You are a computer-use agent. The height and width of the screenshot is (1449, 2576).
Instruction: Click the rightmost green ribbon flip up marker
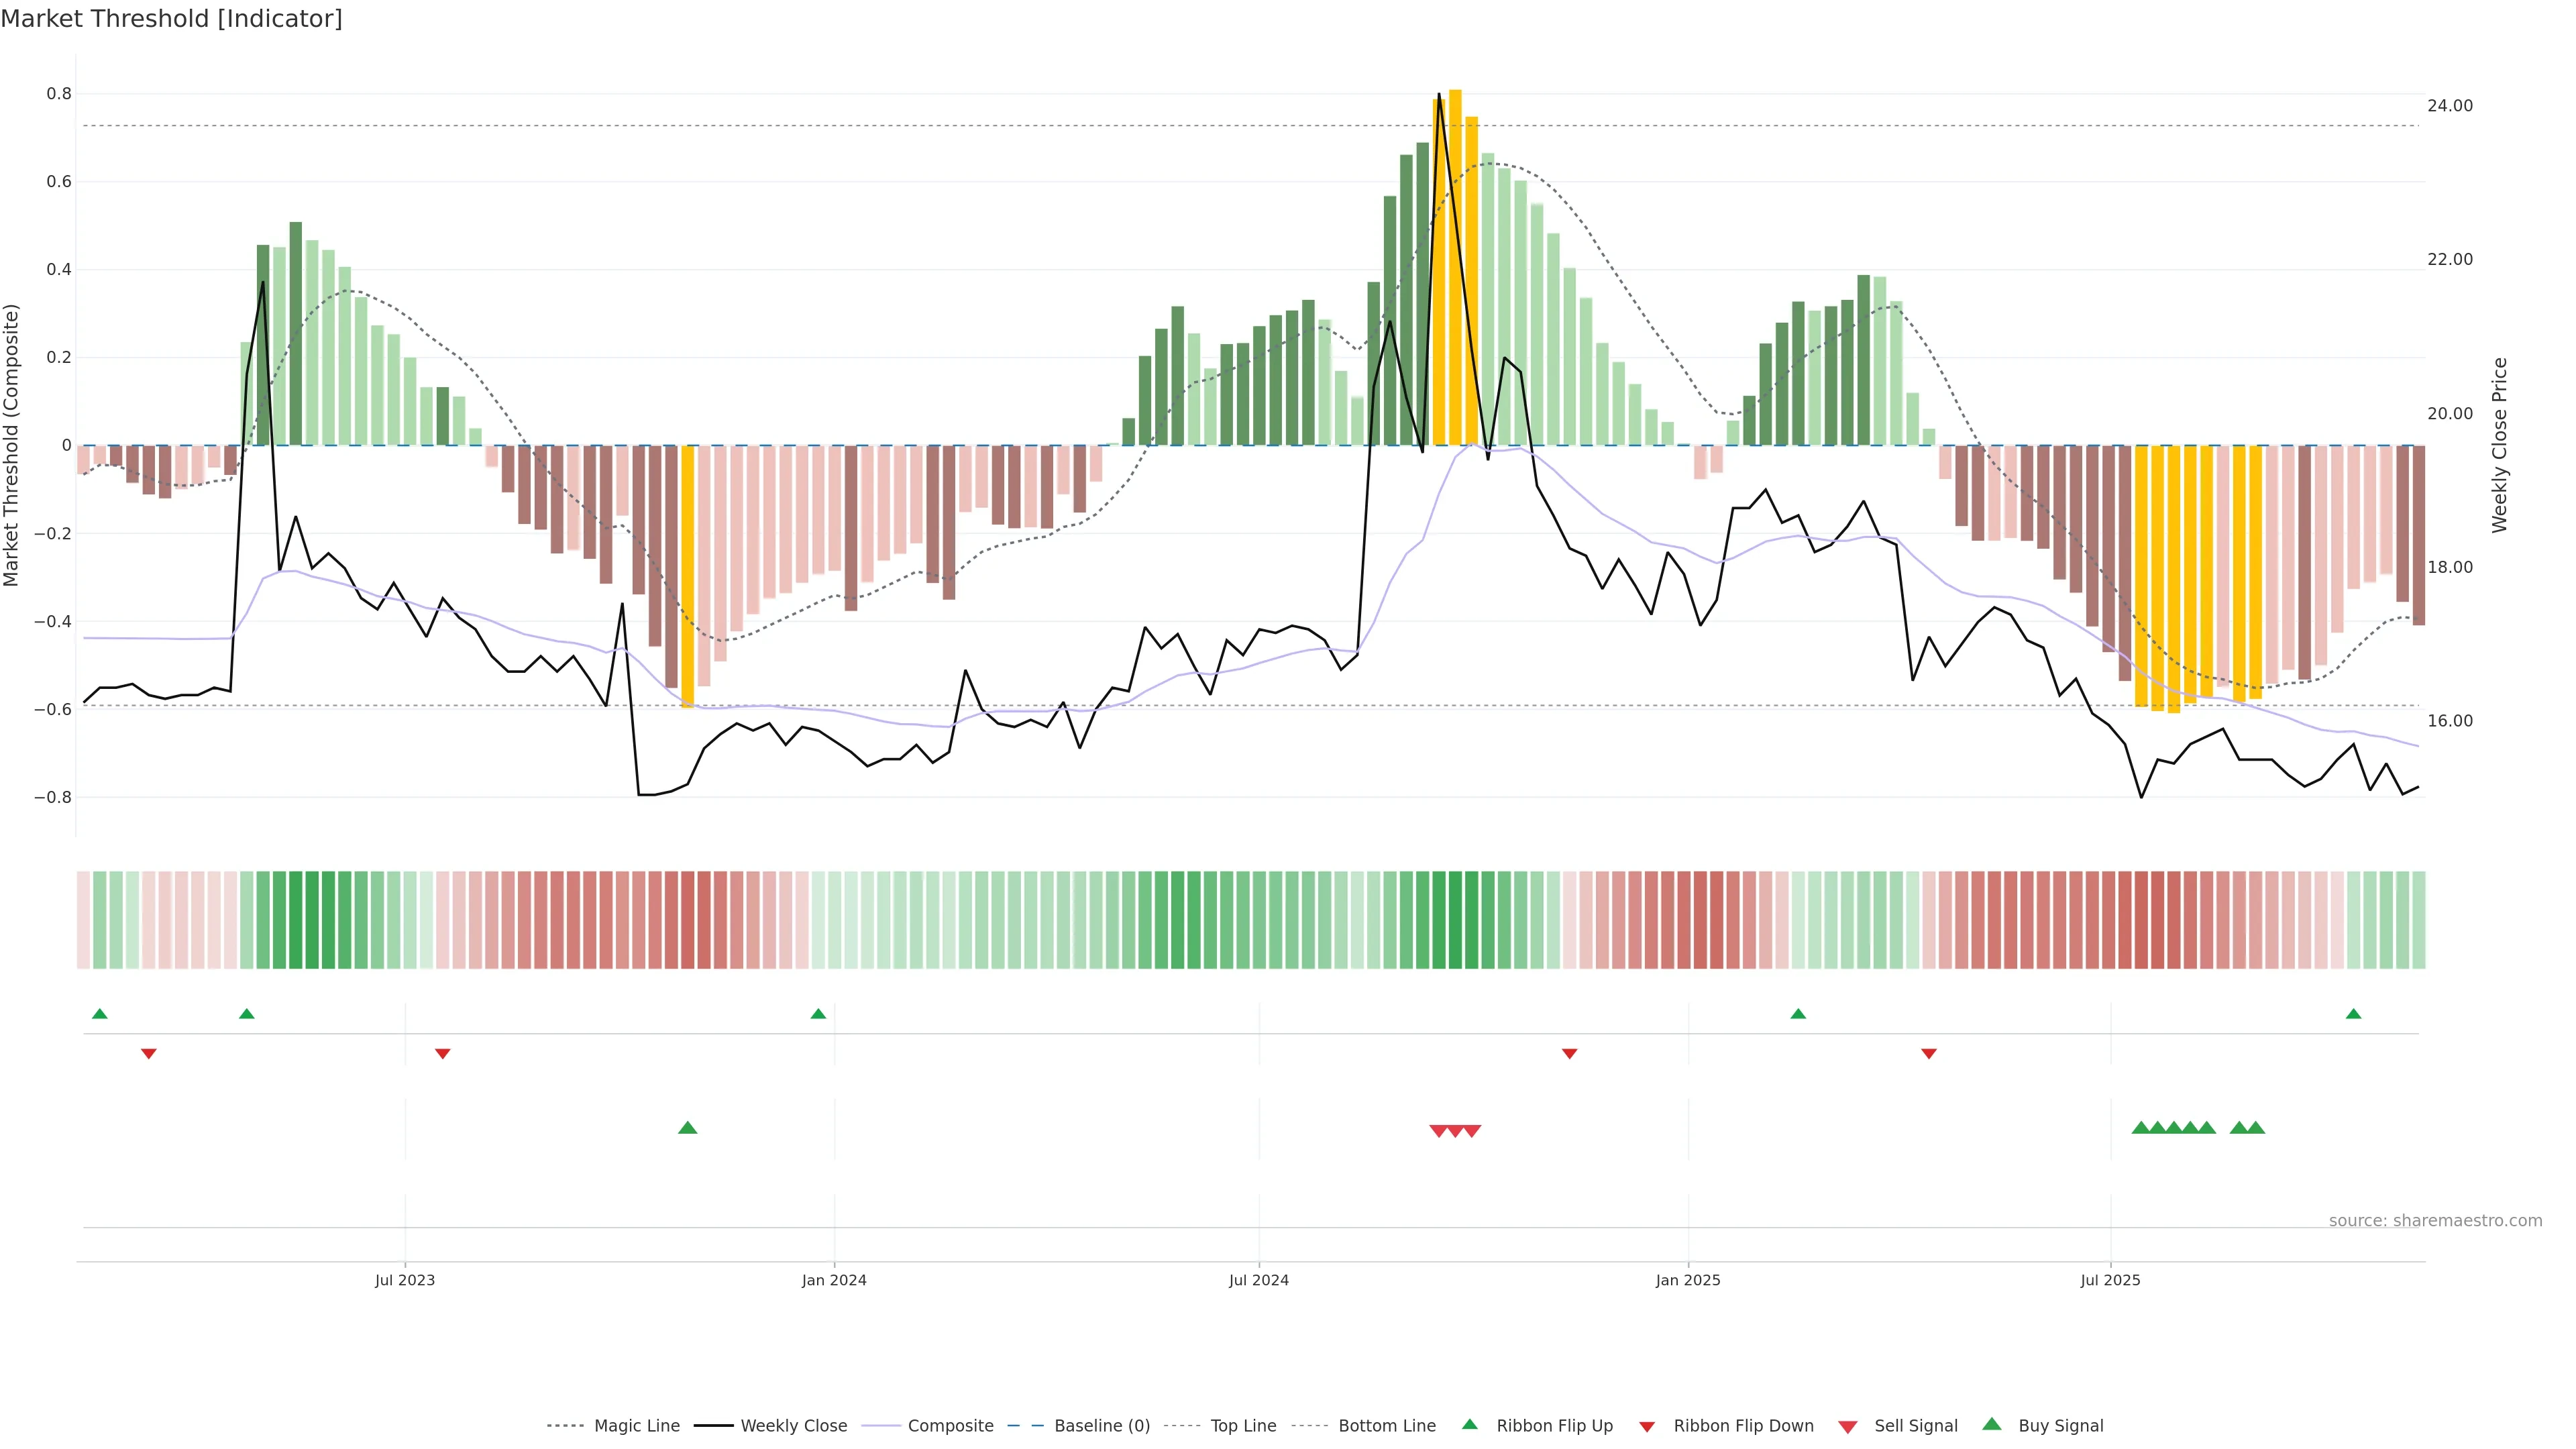pyautogui.click(x=2353, y=1014)
